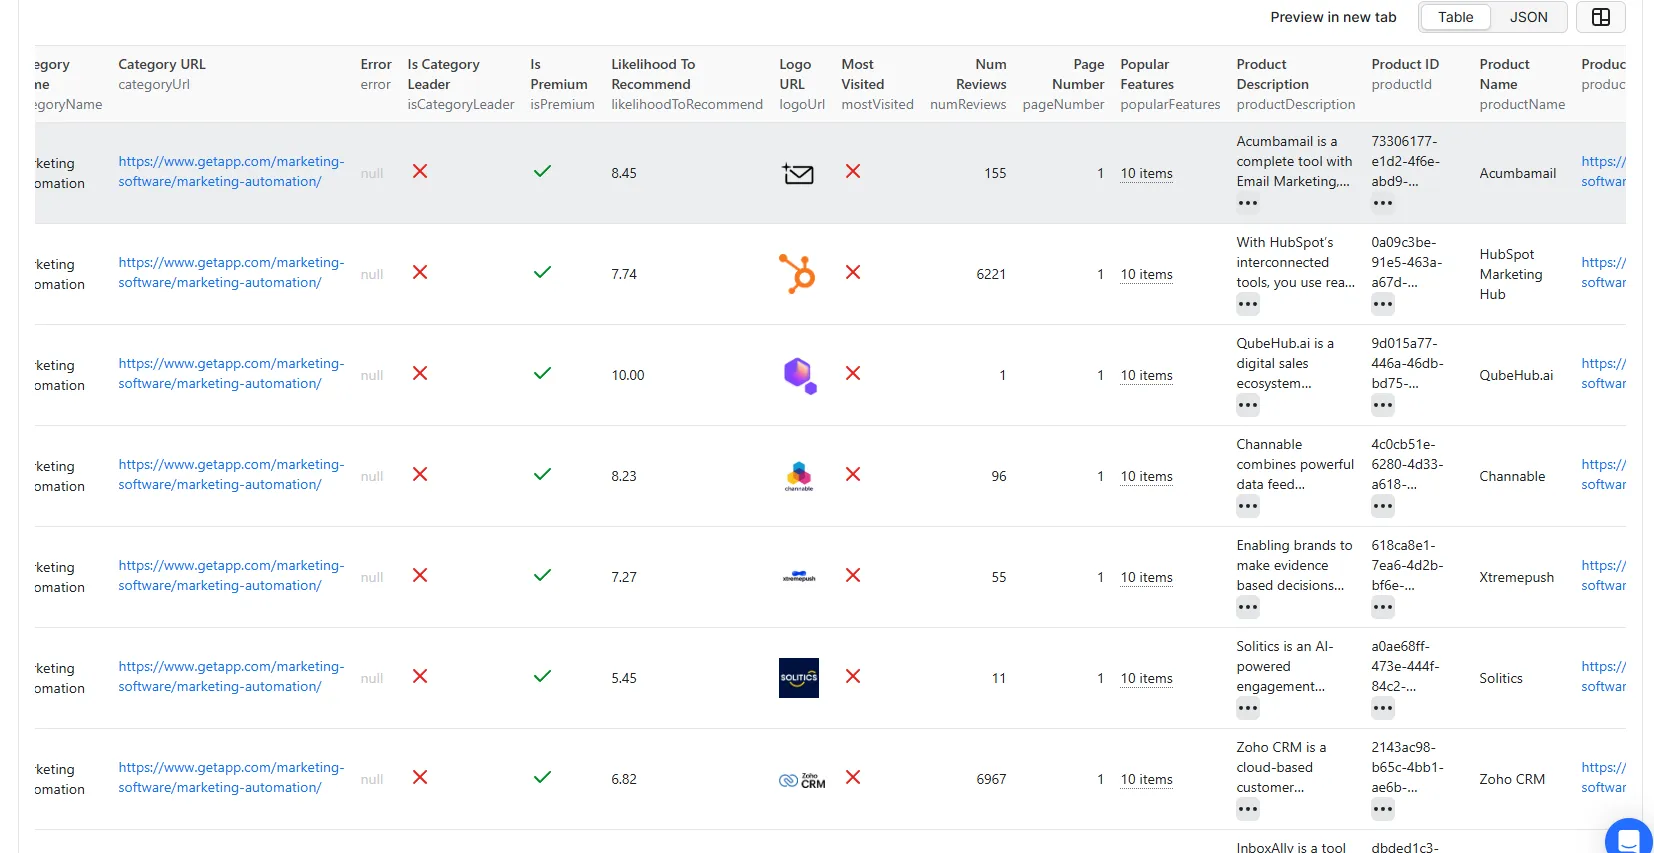Click the Channable logo thumbnail
The width and height of the screenshot is (1654, 853).
[798, 476]
